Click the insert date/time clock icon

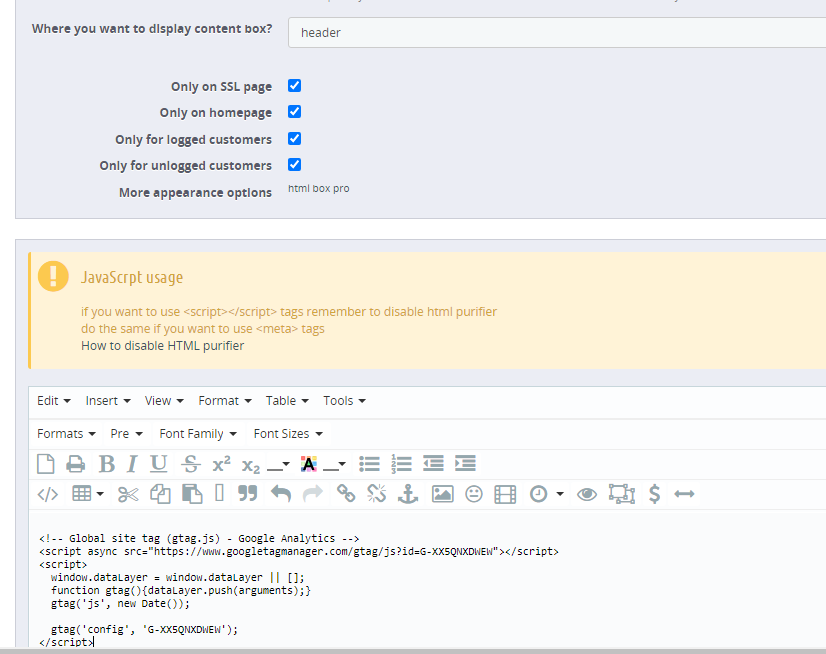pyautogui.click(x=538, y=494)
